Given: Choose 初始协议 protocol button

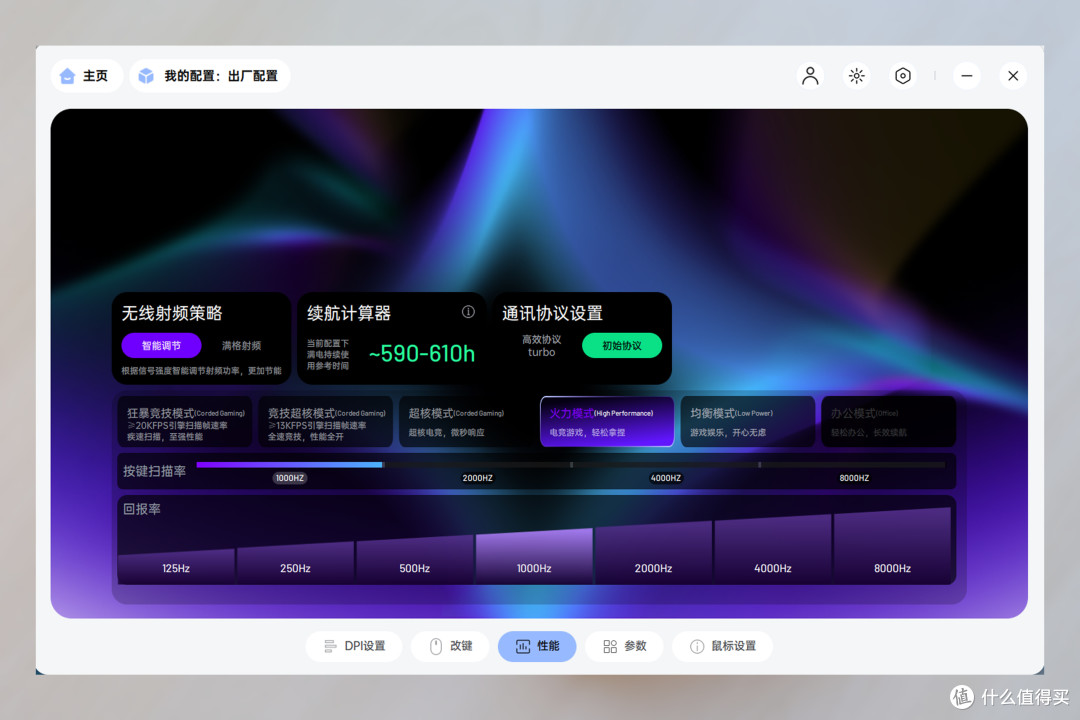Looking at the screenshot, I should pos(621,345).
